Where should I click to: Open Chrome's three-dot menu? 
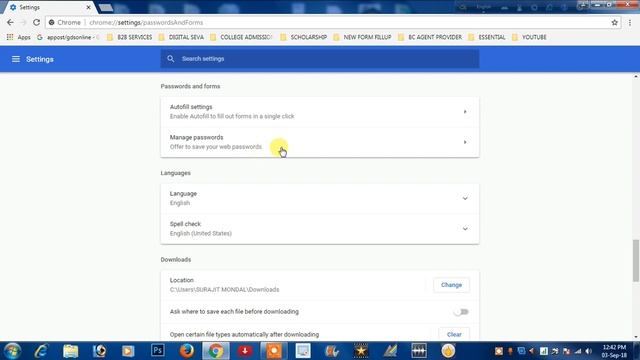(x=630, y=22)
